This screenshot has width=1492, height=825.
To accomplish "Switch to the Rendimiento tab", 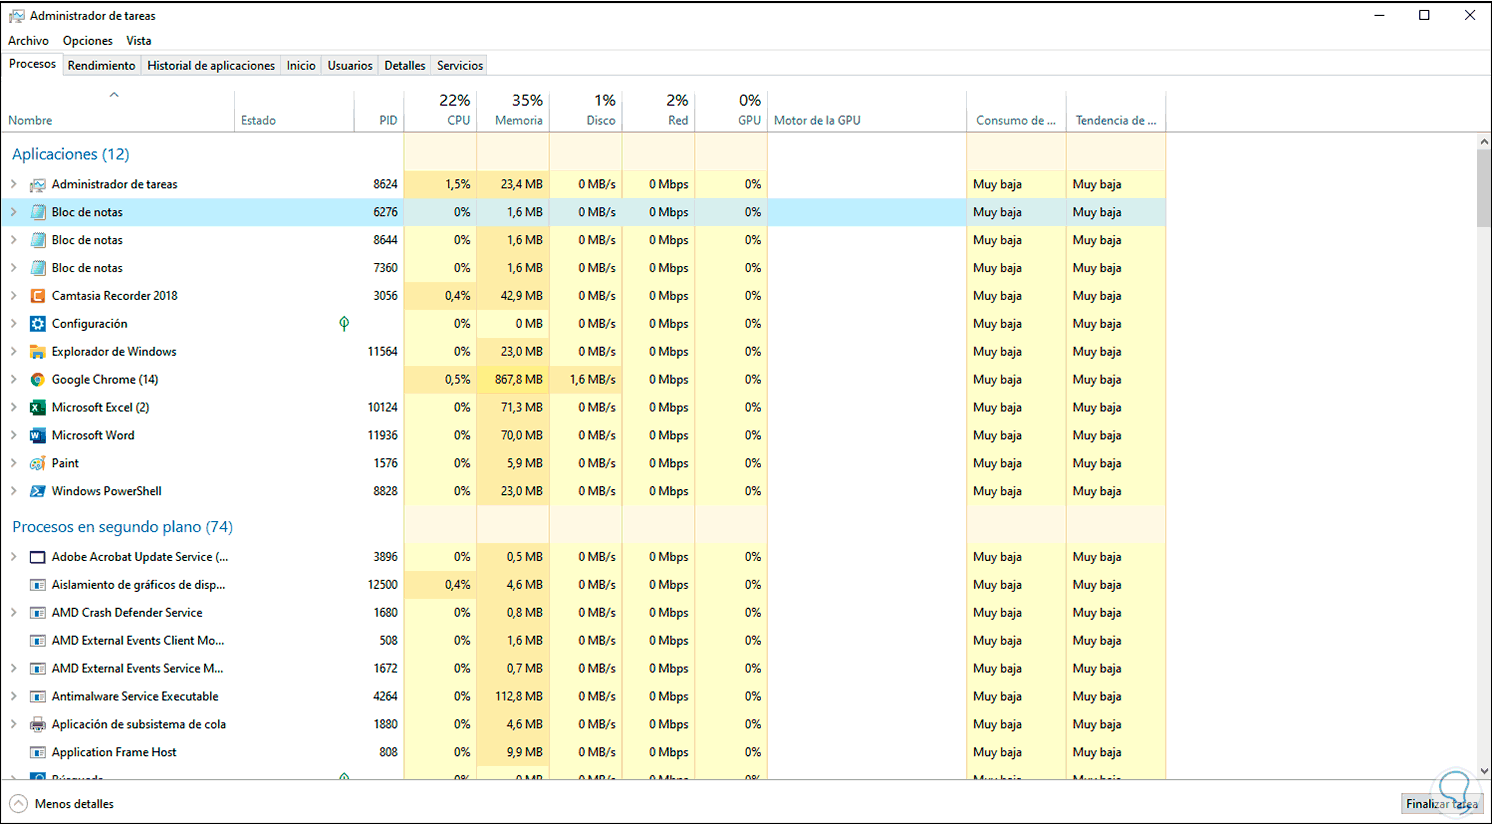I will coord(101,66).
